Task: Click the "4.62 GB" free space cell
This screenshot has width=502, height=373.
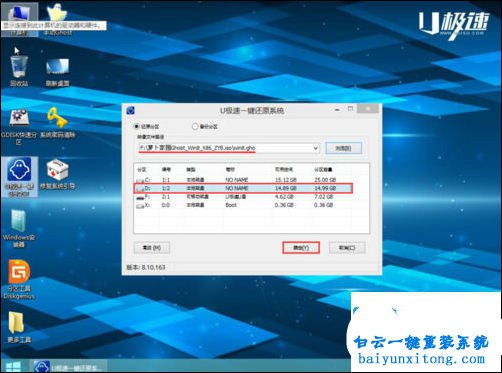Action: pyautogui.click(x=284, y=197)
